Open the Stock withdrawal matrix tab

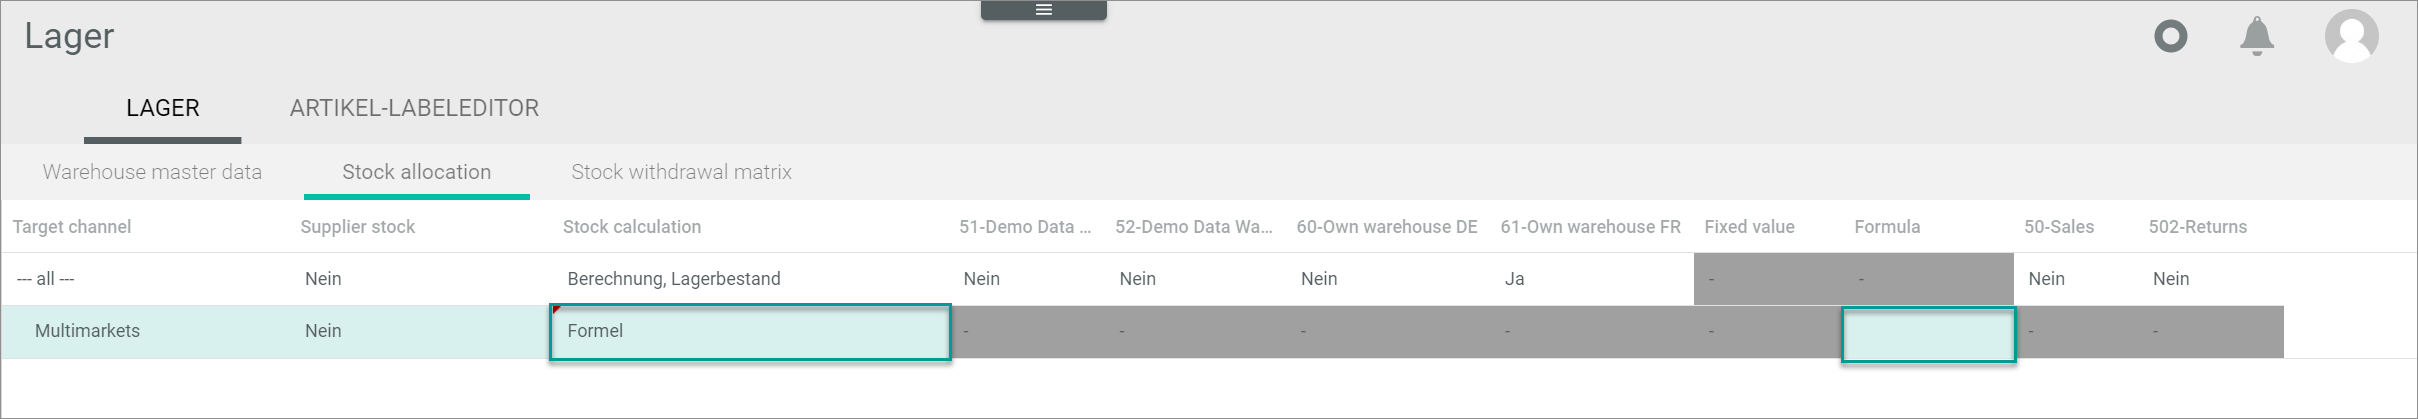click(x=681, y=172)
